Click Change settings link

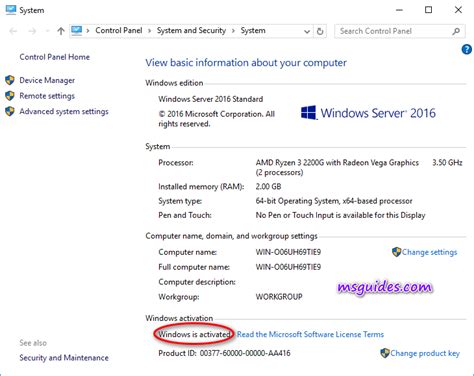429,252
